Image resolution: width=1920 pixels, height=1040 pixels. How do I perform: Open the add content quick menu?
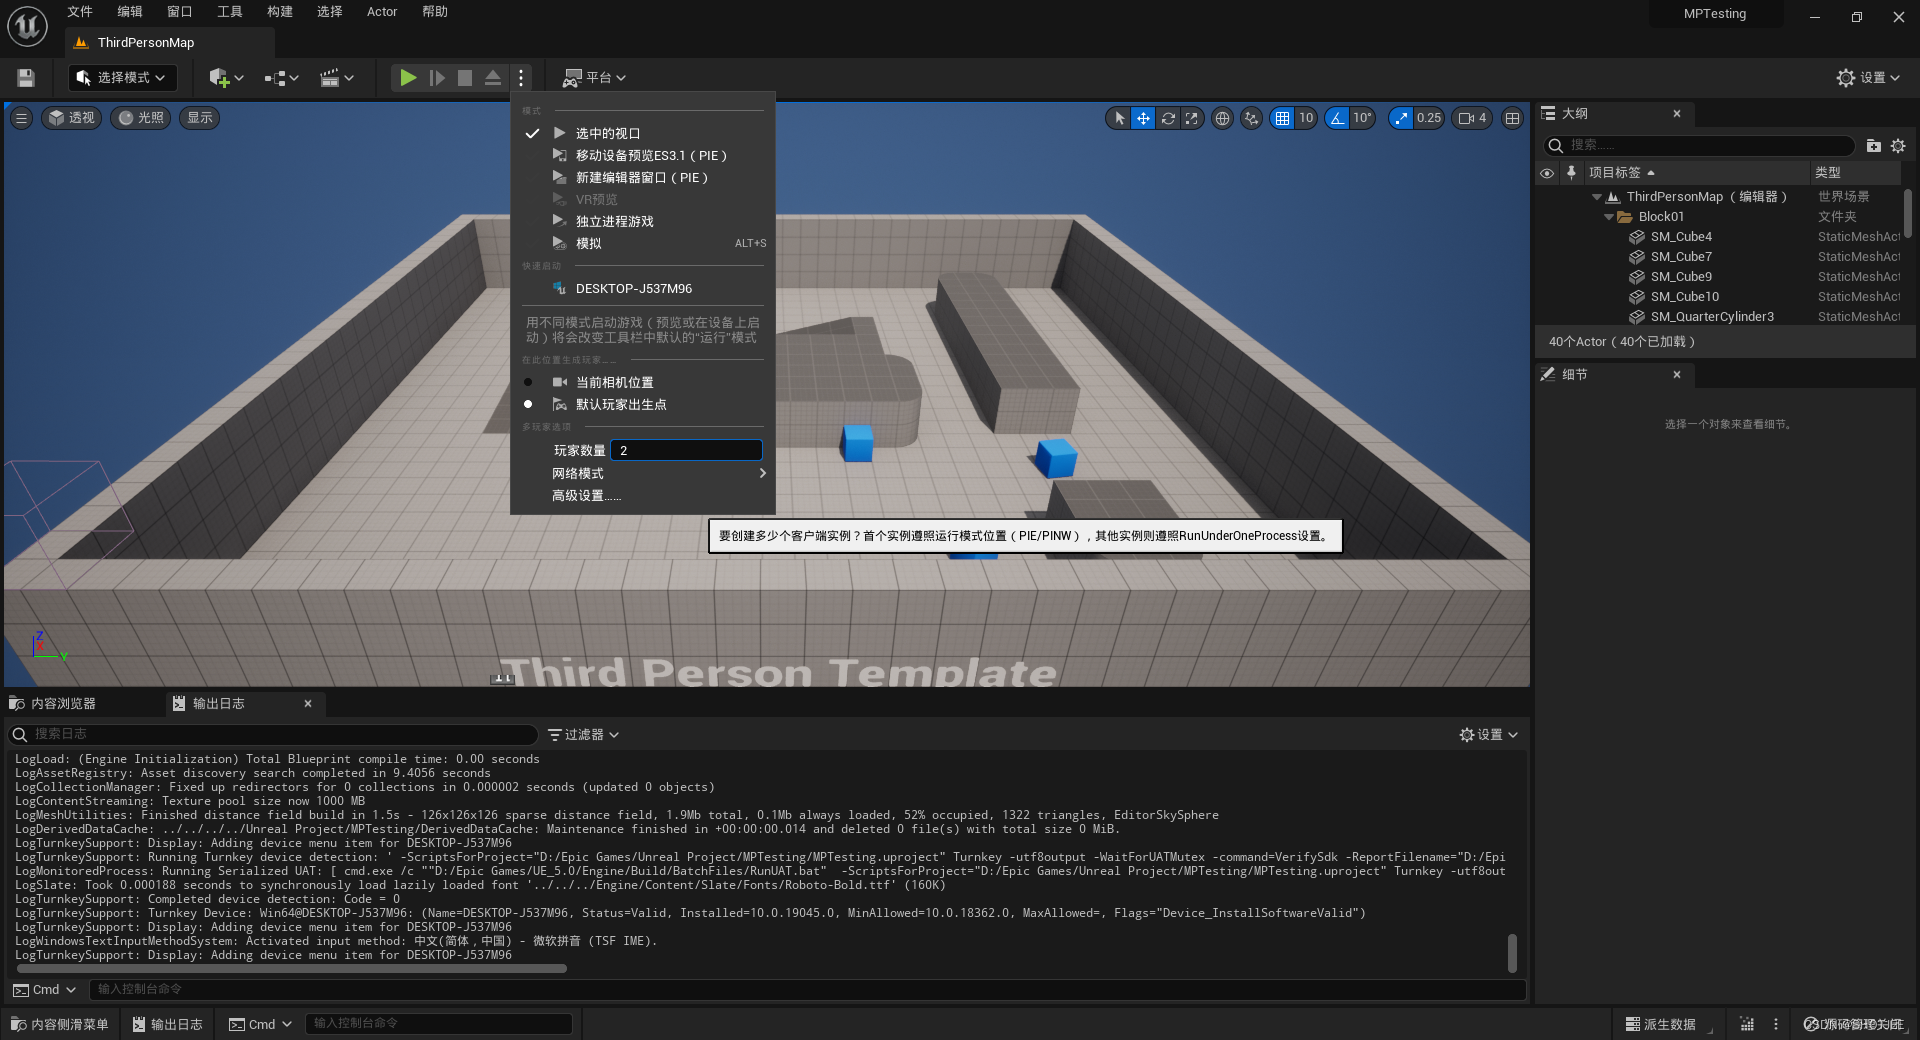[x=226, y=78]
